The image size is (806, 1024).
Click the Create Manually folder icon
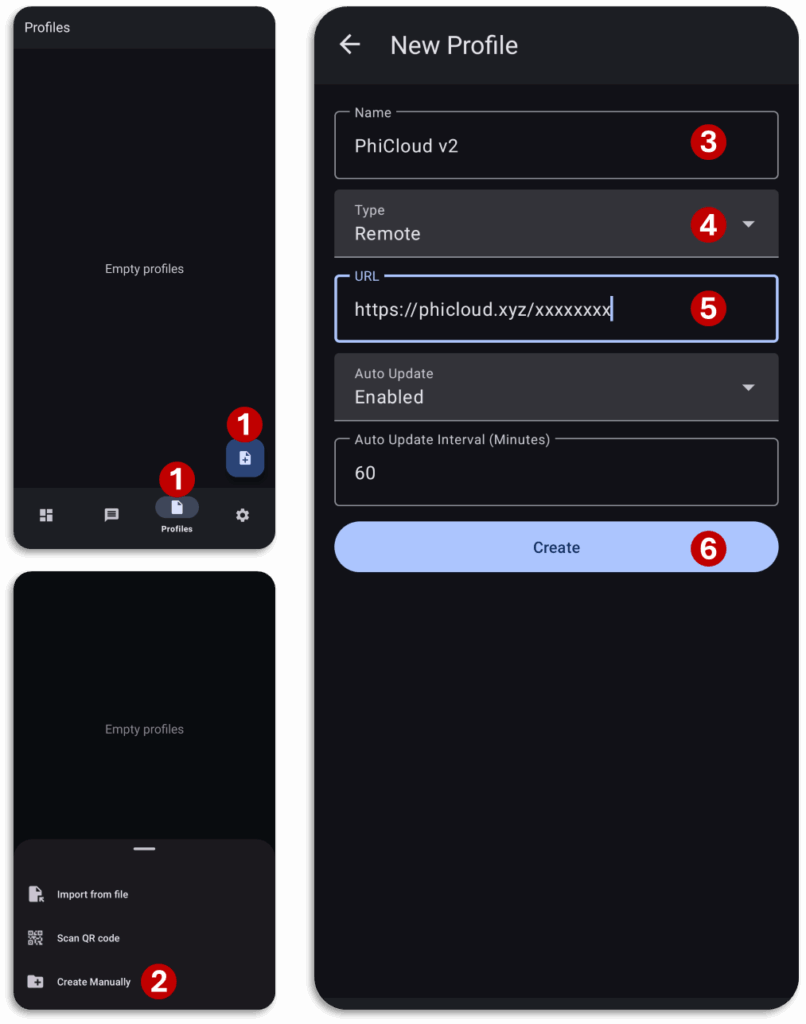(x=35, y=982)
